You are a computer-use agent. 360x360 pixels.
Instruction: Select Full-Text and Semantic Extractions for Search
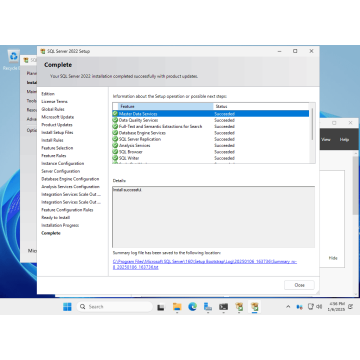pyautogui.click(x=211, y=126)
